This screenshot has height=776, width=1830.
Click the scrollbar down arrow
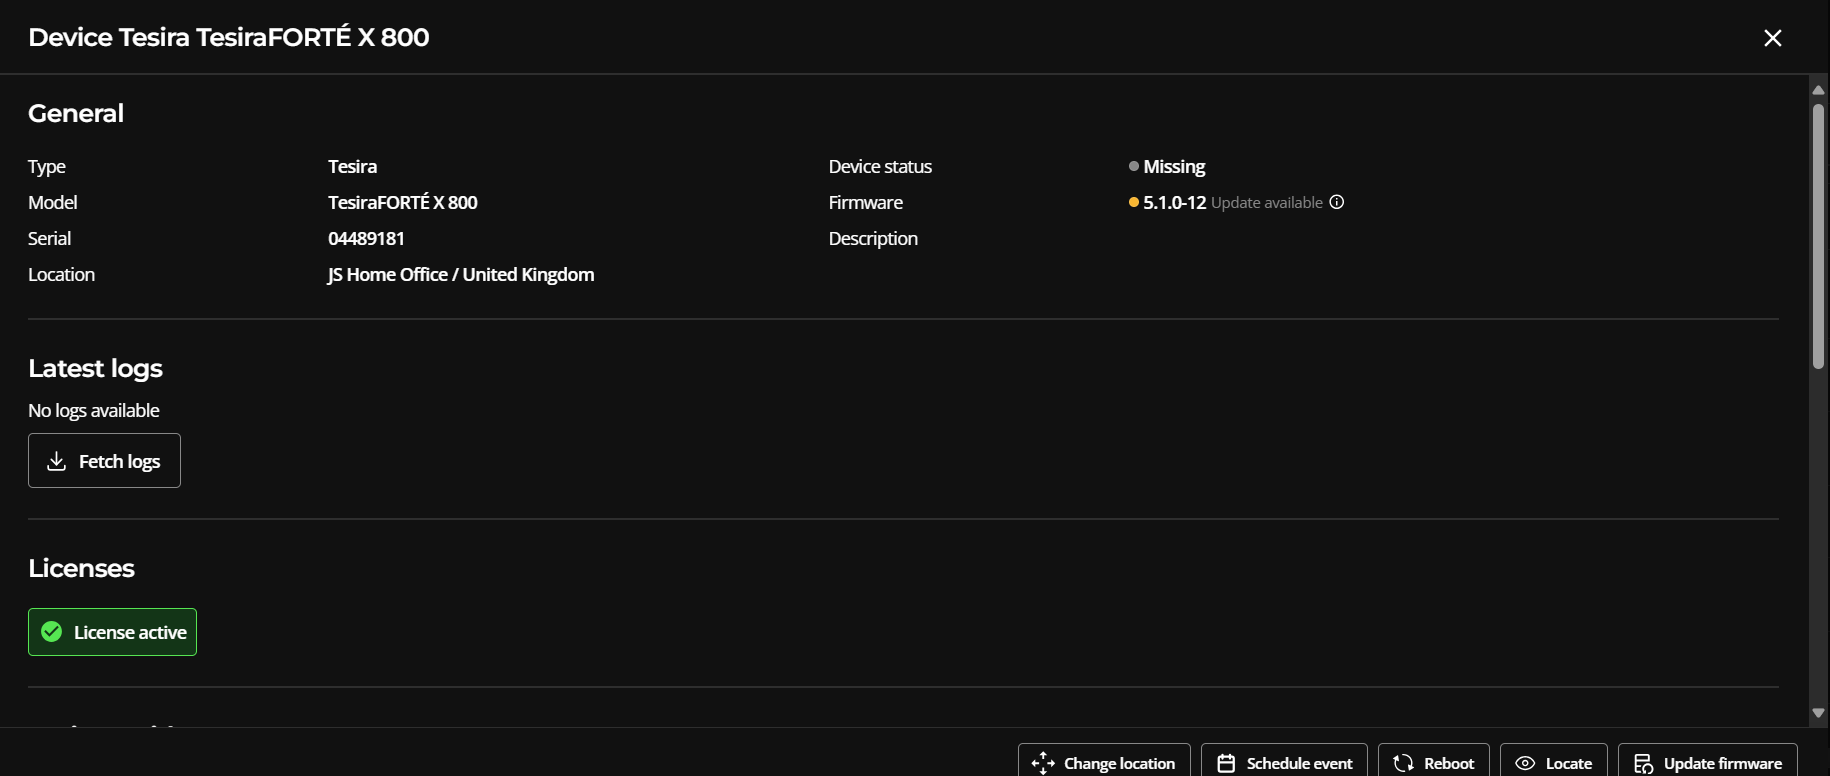coord(1819,713)
